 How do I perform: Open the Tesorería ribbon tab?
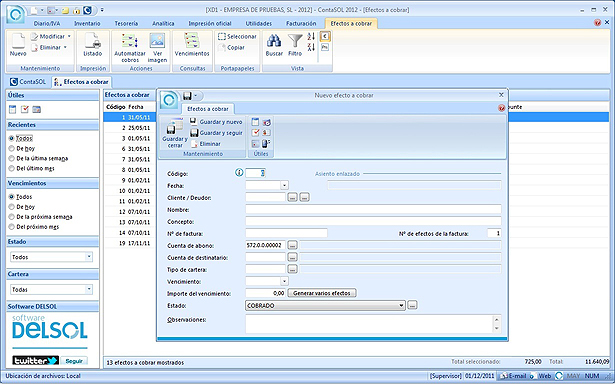(x=126, y=24)
